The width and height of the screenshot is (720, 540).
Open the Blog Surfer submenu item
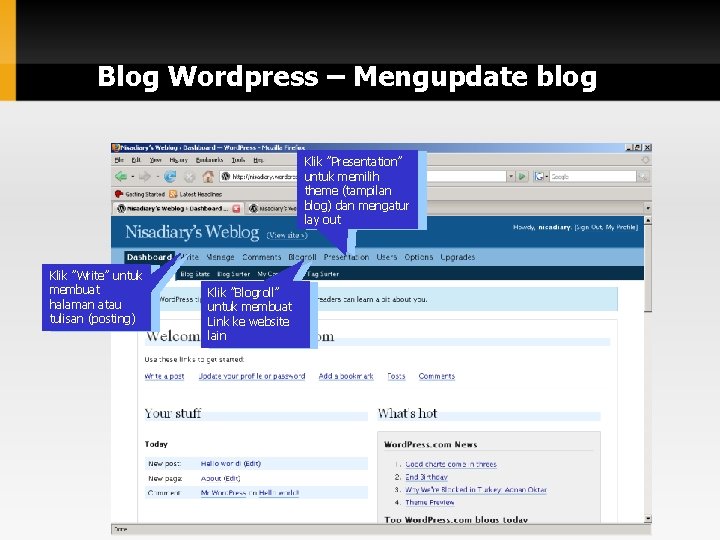[234, 274]
